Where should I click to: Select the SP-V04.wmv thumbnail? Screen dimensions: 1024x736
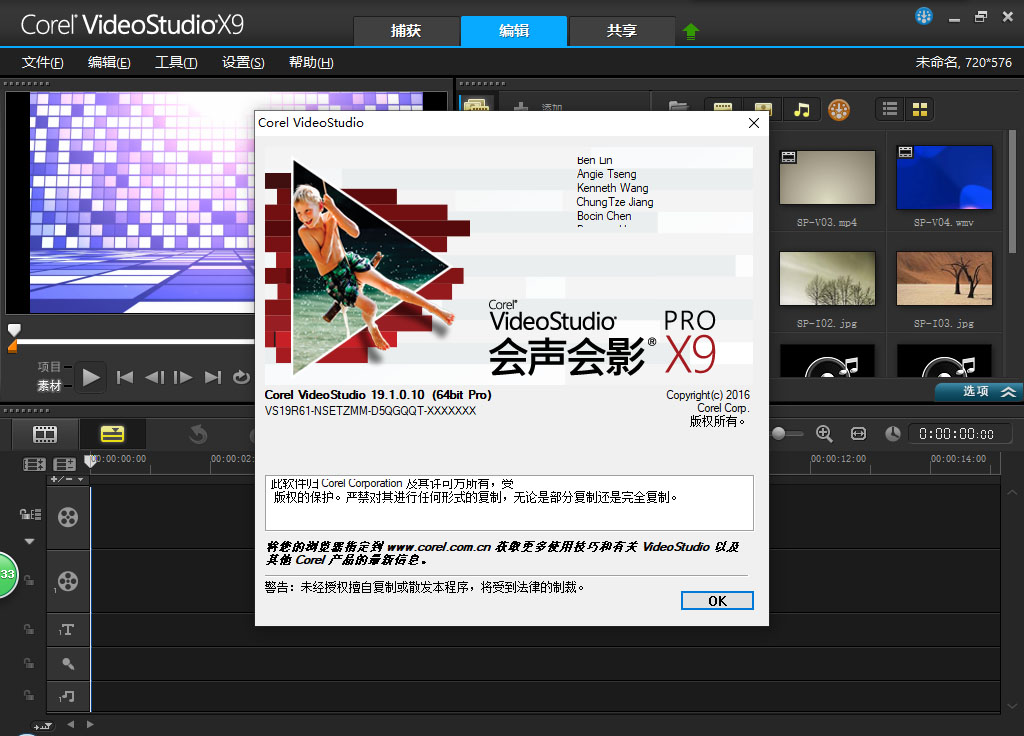point(944,177)
